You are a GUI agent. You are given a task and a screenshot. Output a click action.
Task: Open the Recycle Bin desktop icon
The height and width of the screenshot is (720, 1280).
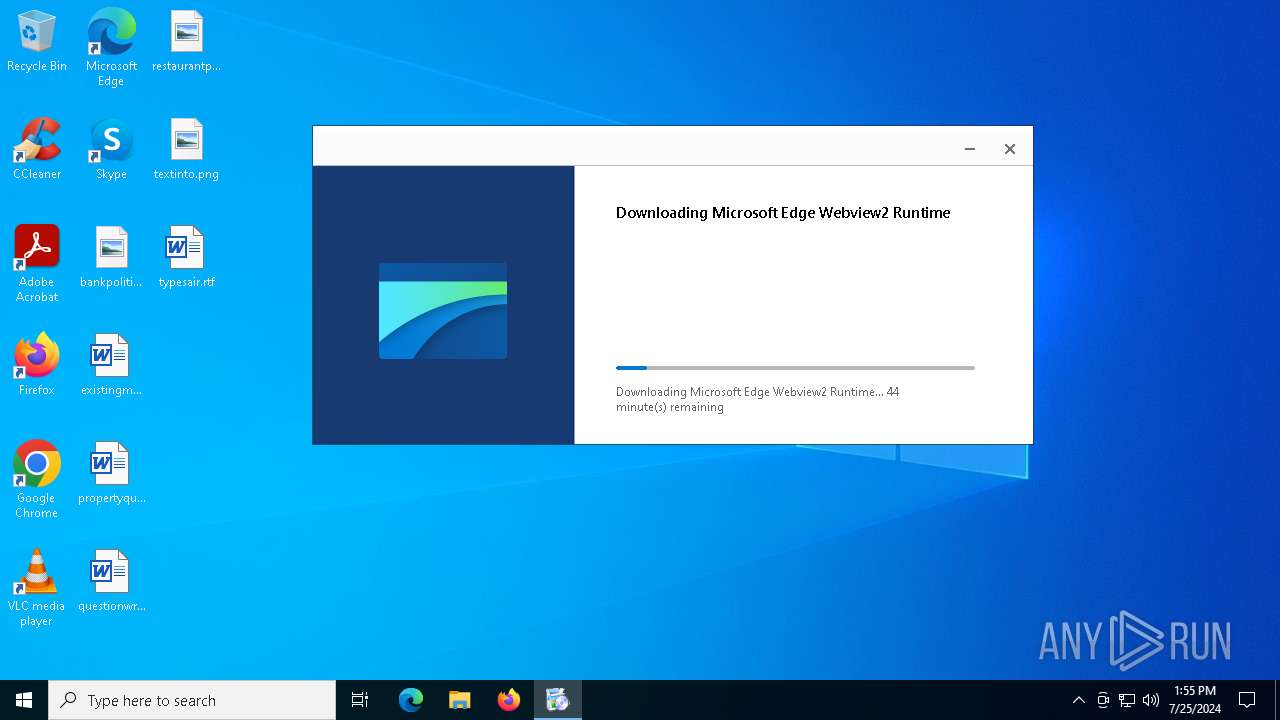pyautogui.click(x=37, y=42)
